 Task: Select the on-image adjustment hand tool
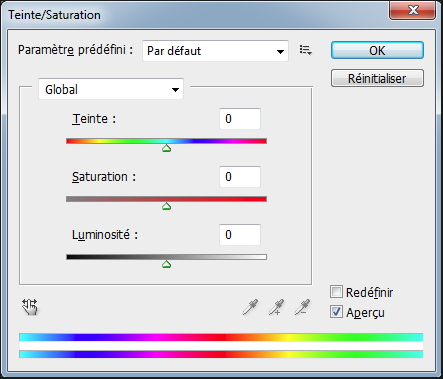[30, 307]
